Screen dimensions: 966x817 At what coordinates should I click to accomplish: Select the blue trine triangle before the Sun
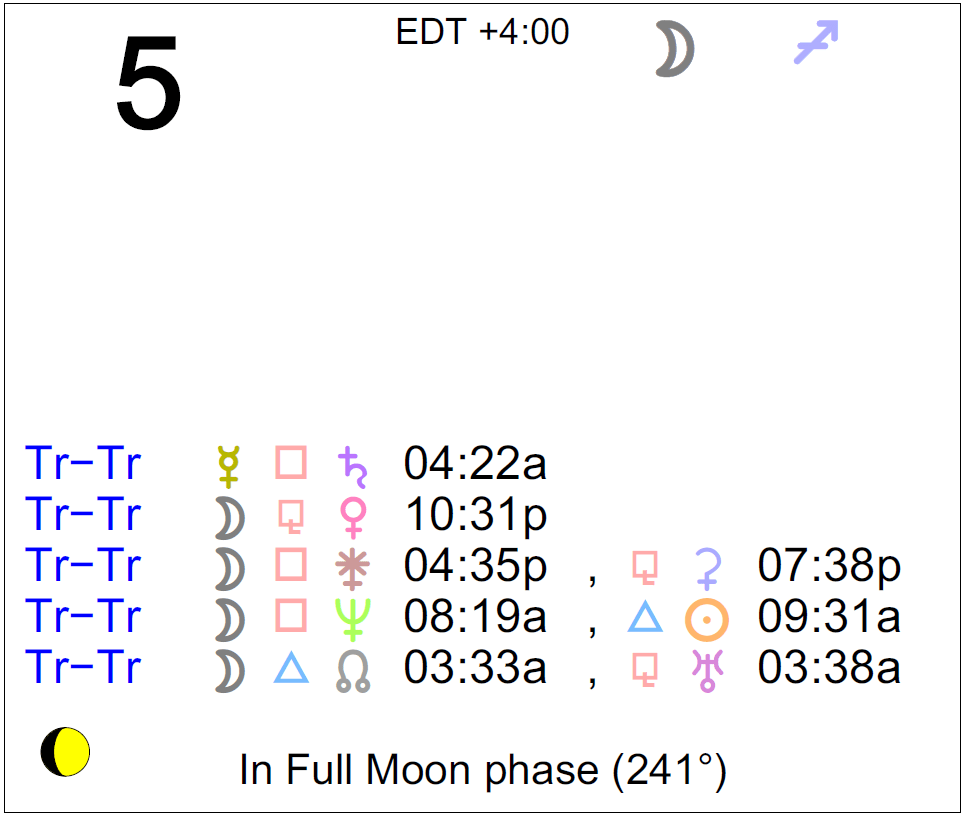click(x=645, y=618)
